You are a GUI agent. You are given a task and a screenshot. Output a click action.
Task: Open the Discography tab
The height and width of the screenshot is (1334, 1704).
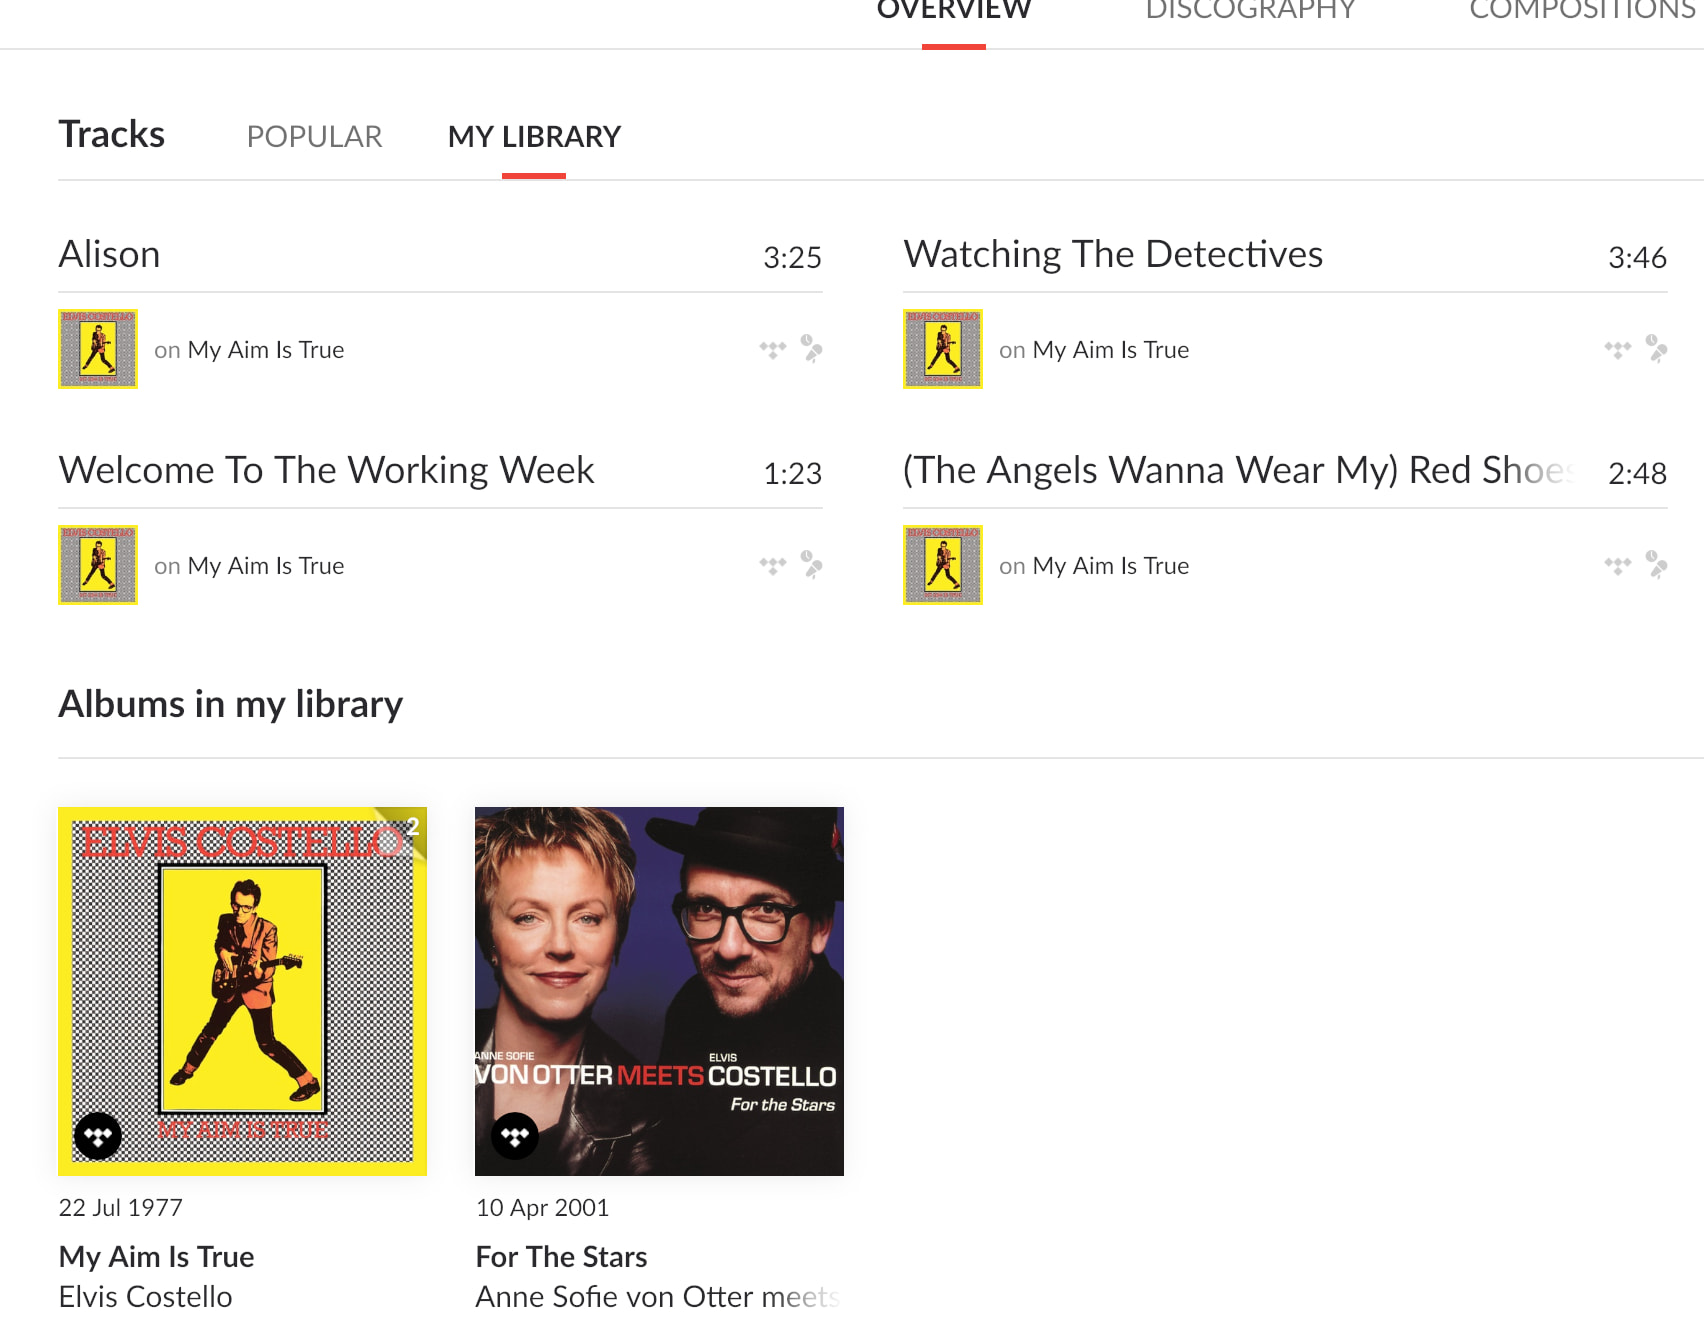[1250, 12]
